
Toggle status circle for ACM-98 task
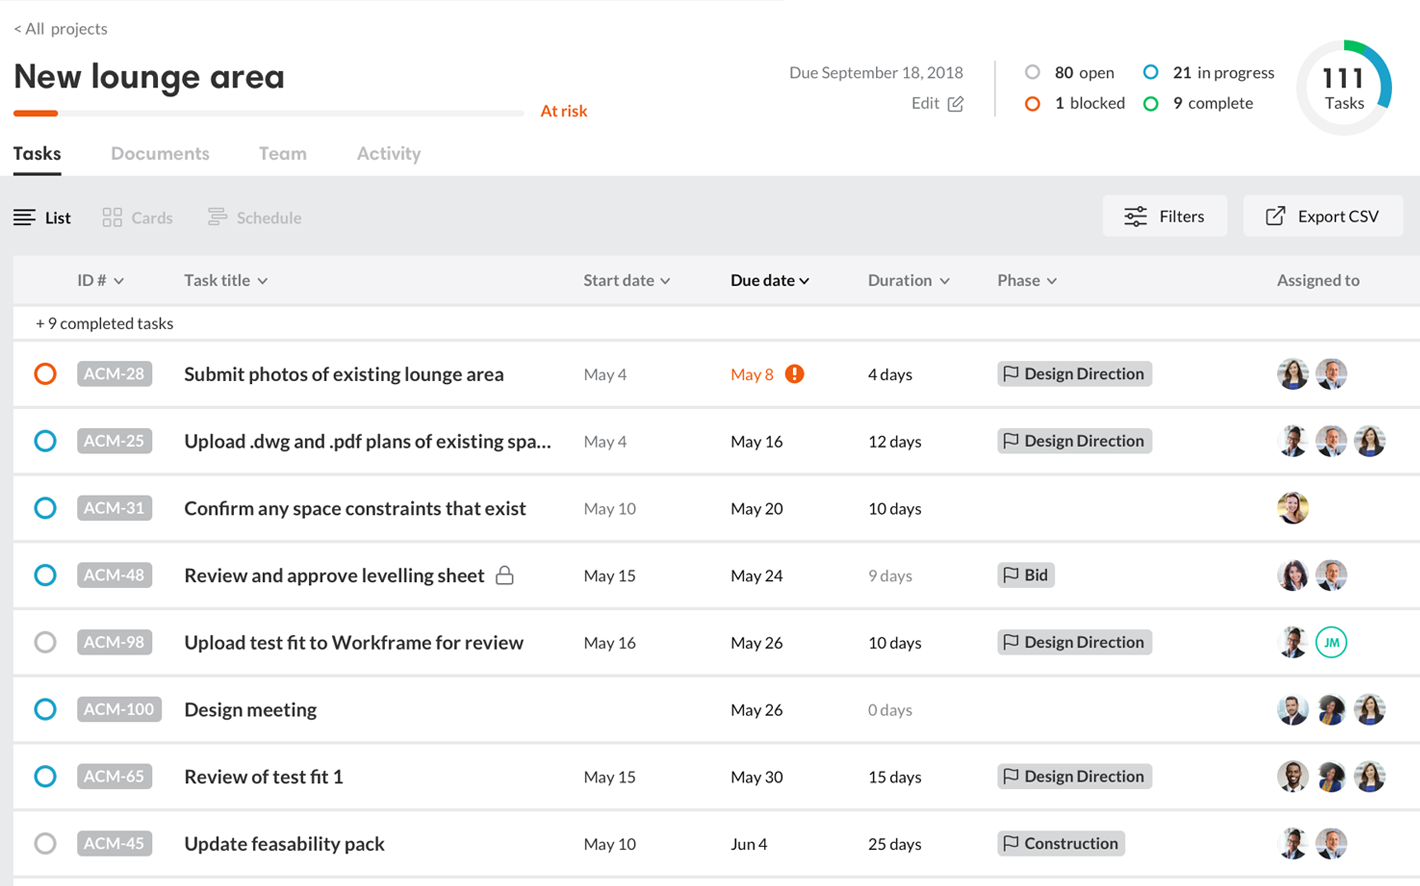click(x=45, y=642)
